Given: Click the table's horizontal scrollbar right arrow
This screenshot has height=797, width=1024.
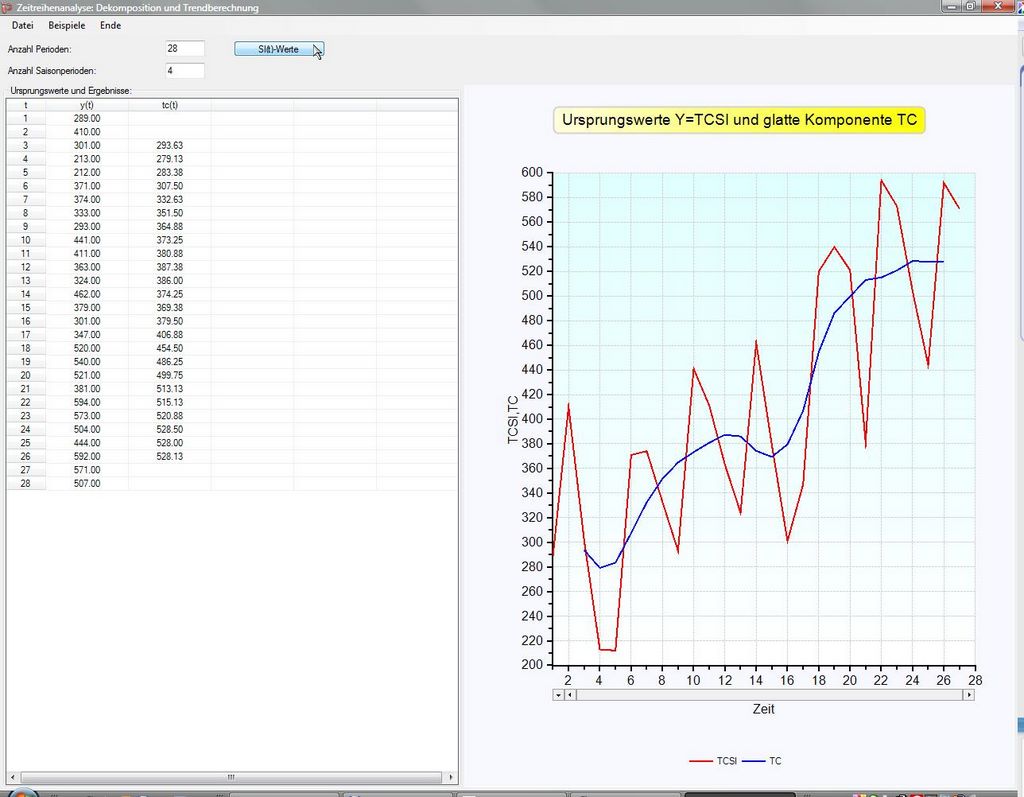Looking at the screenshot, I should click(451, 777).
